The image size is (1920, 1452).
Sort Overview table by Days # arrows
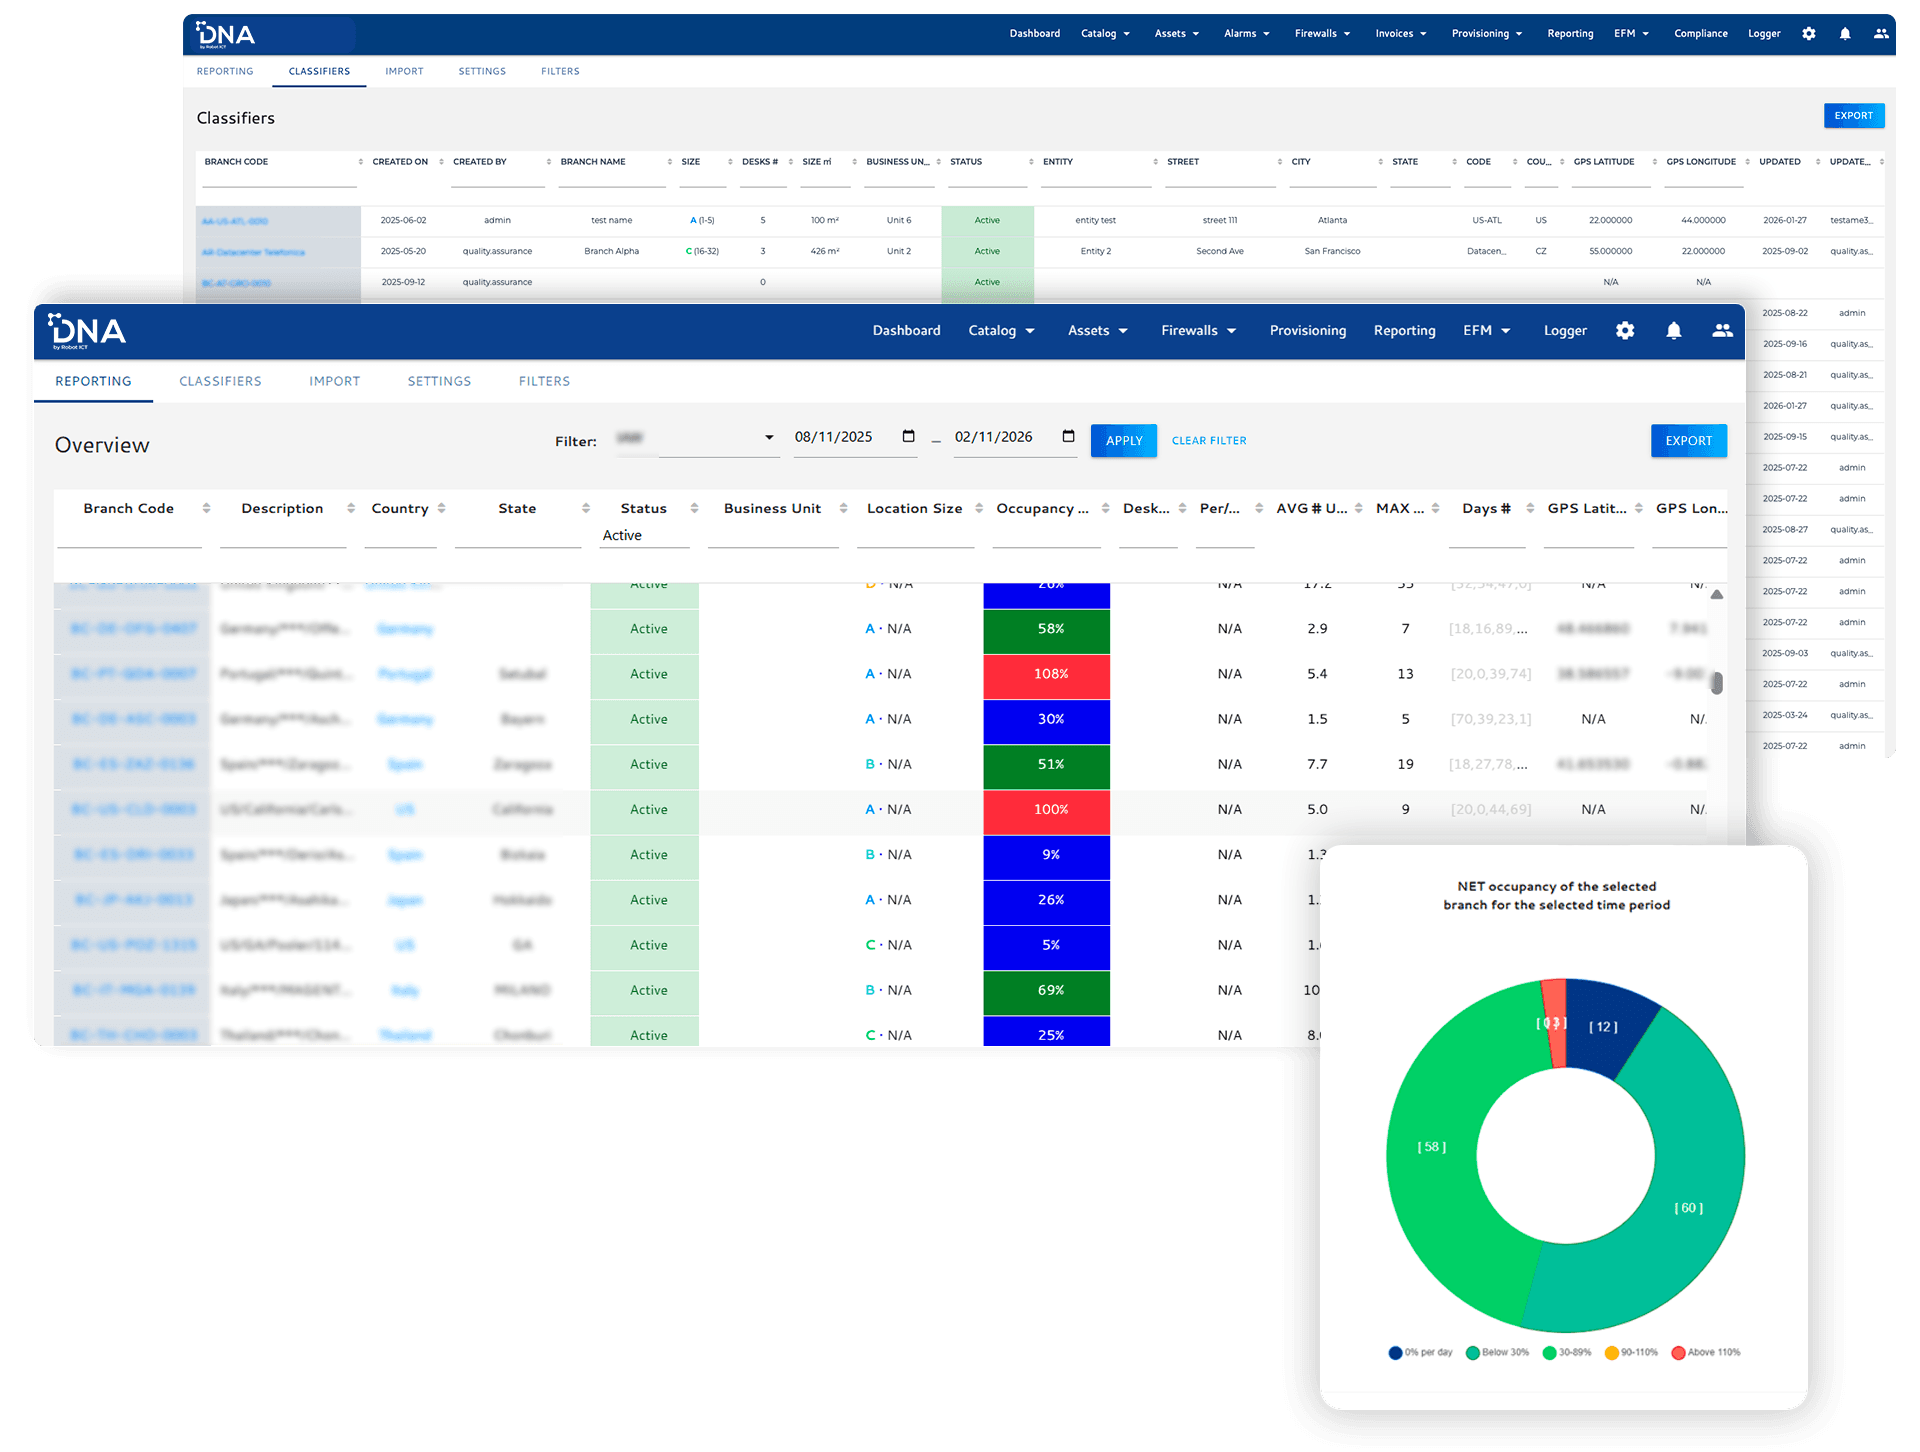pos(1530,508)
